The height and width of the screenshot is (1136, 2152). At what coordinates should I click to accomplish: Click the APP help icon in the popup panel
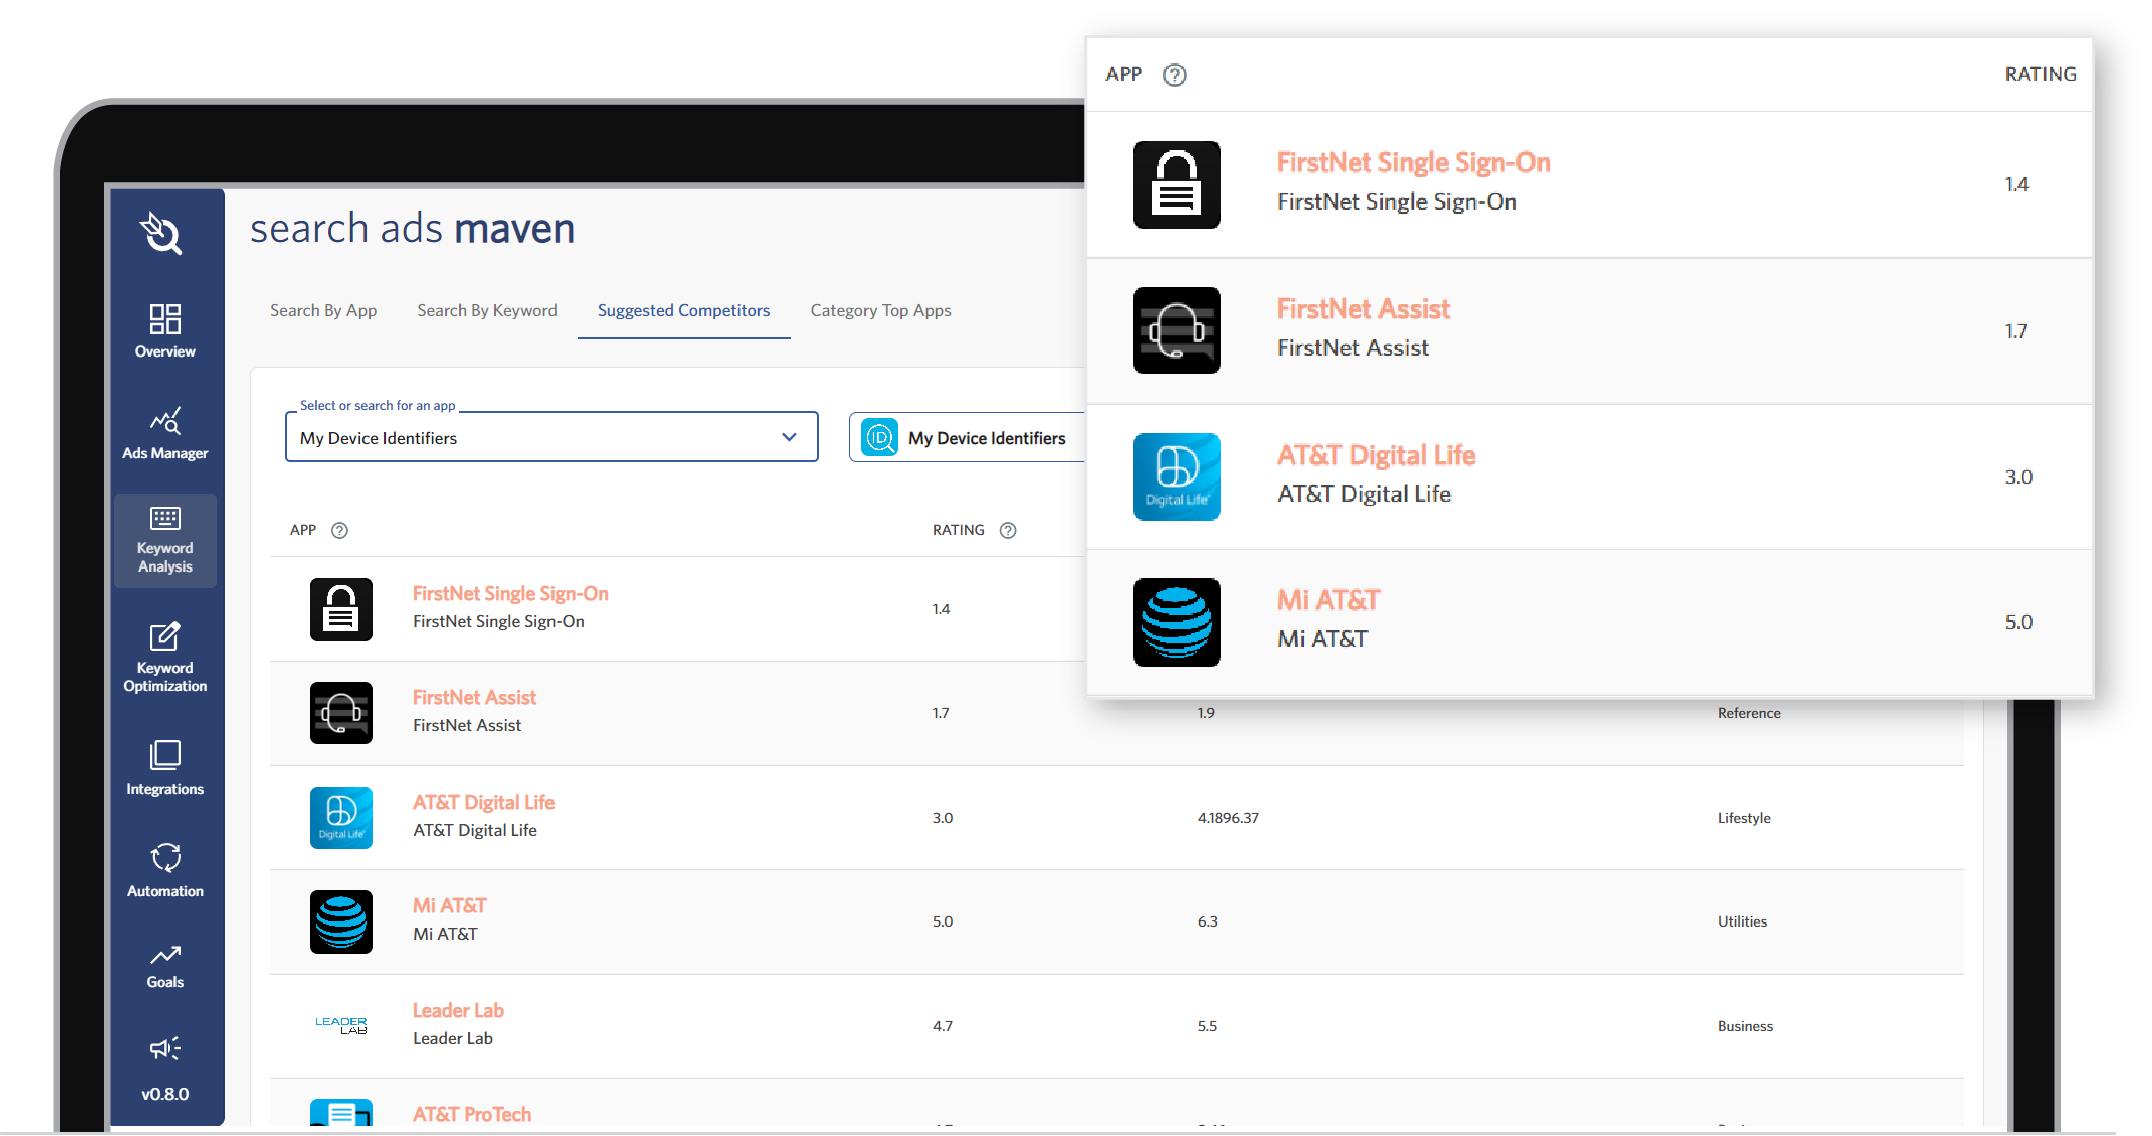1175,75
